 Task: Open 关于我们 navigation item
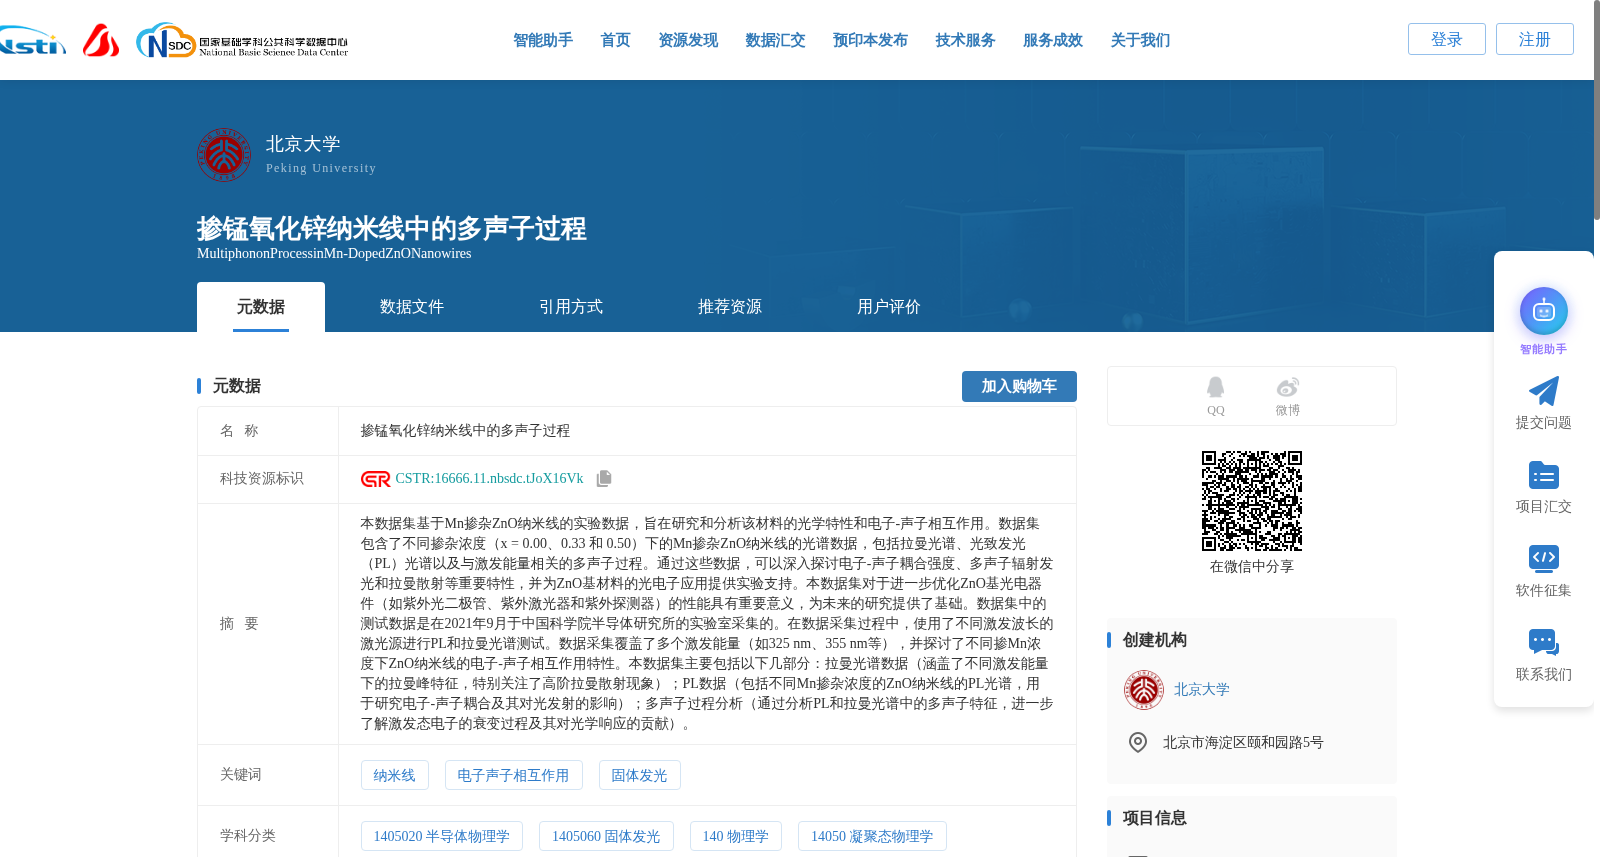pos(1140,40)
